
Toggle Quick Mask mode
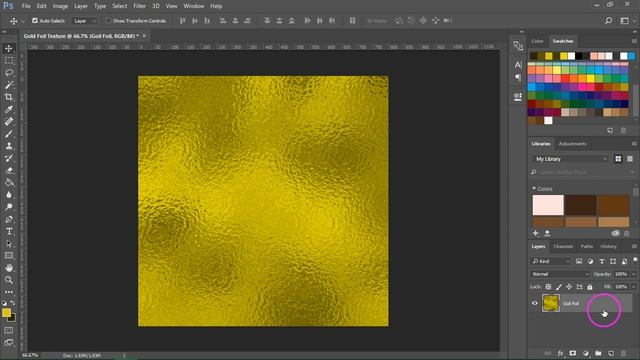9,330
